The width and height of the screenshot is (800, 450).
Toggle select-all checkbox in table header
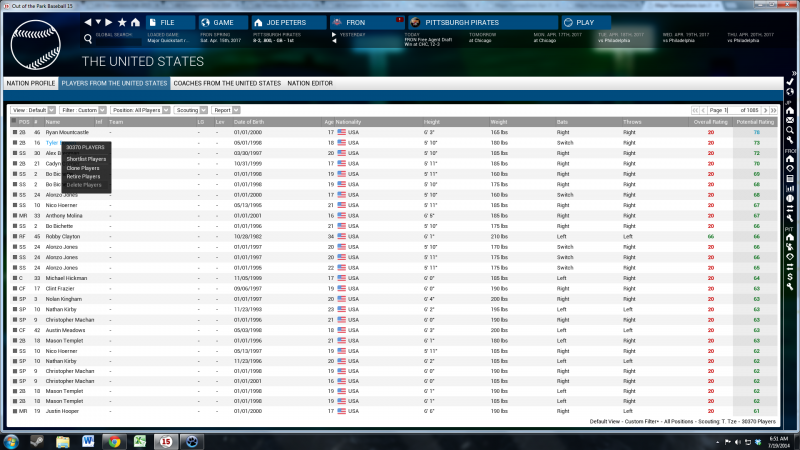(14, 121)
